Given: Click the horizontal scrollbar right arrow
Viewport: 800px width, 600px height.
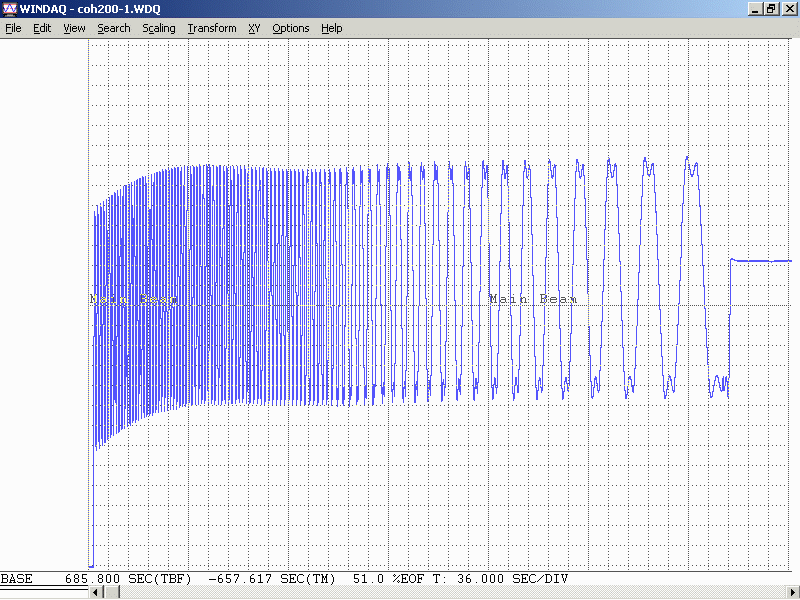Looking at the screenshot, I should click(792, 593).
